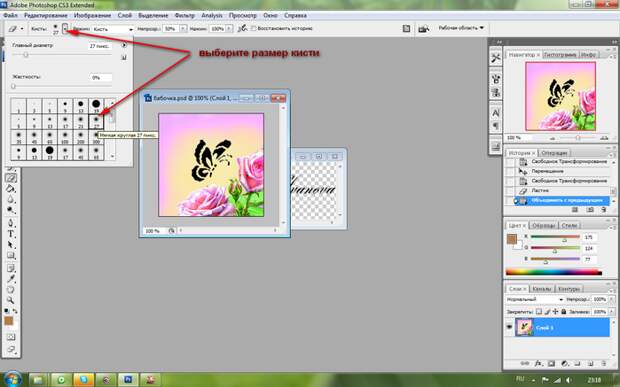Screen dimensions: 620x387
Task: Switch to the Каналы tab
Action: pyautogui.click(x=541, y=289)
